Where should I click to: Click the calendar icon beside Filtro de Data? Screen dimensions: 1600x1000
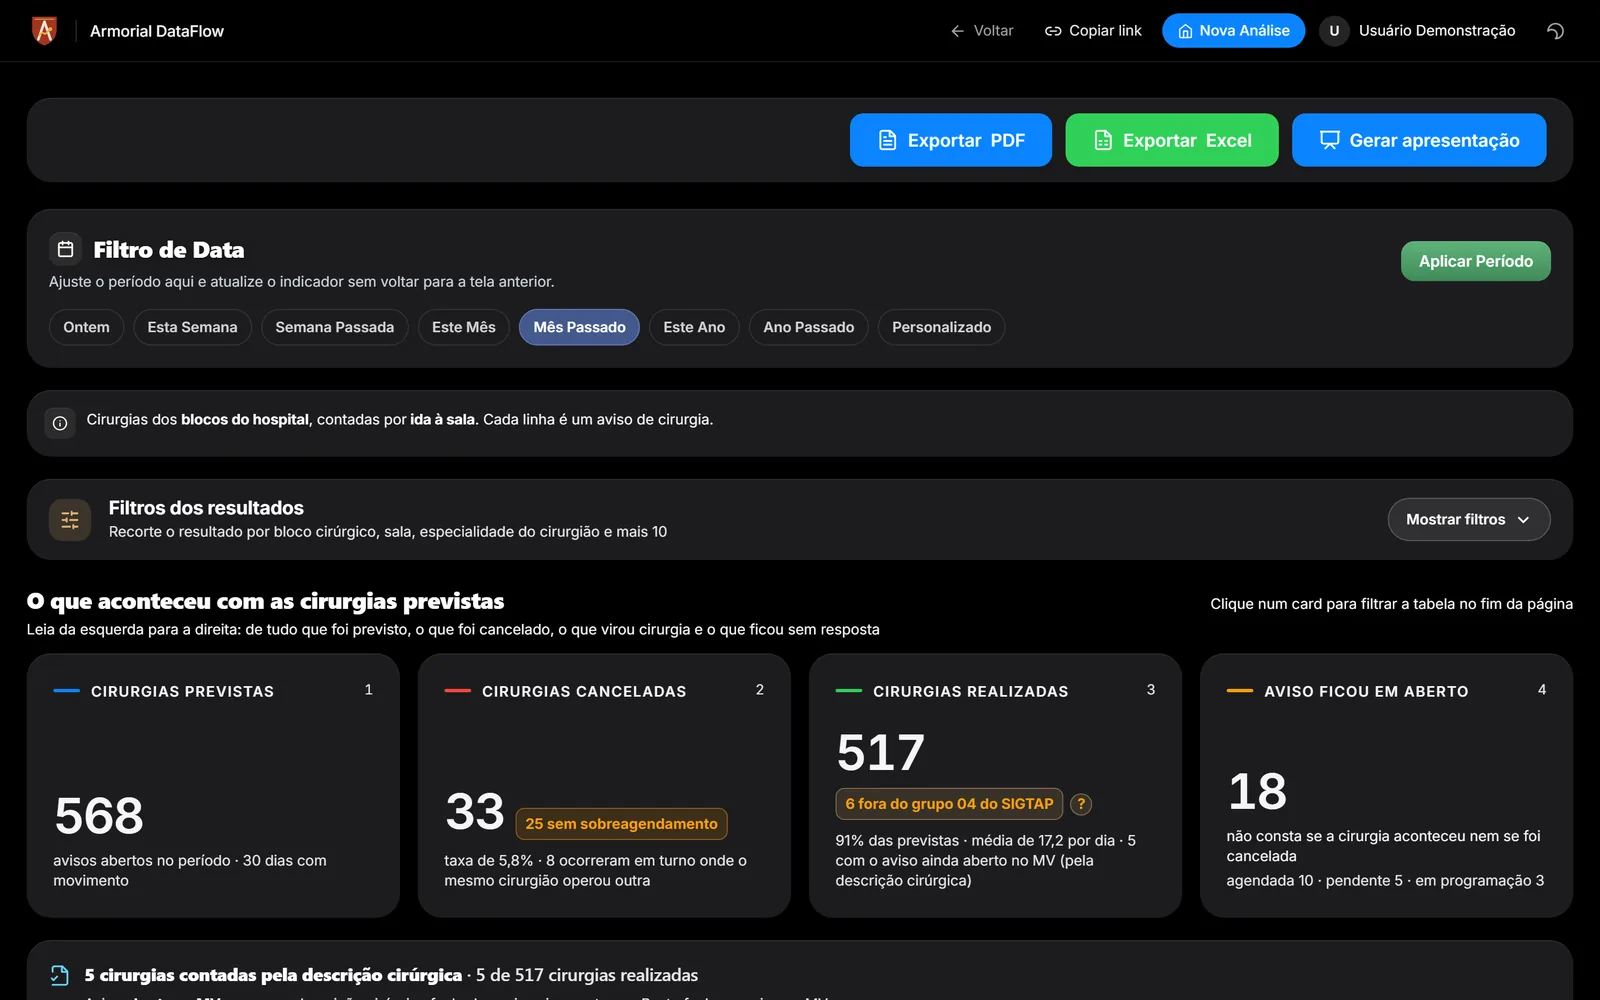tap(66, 249)
